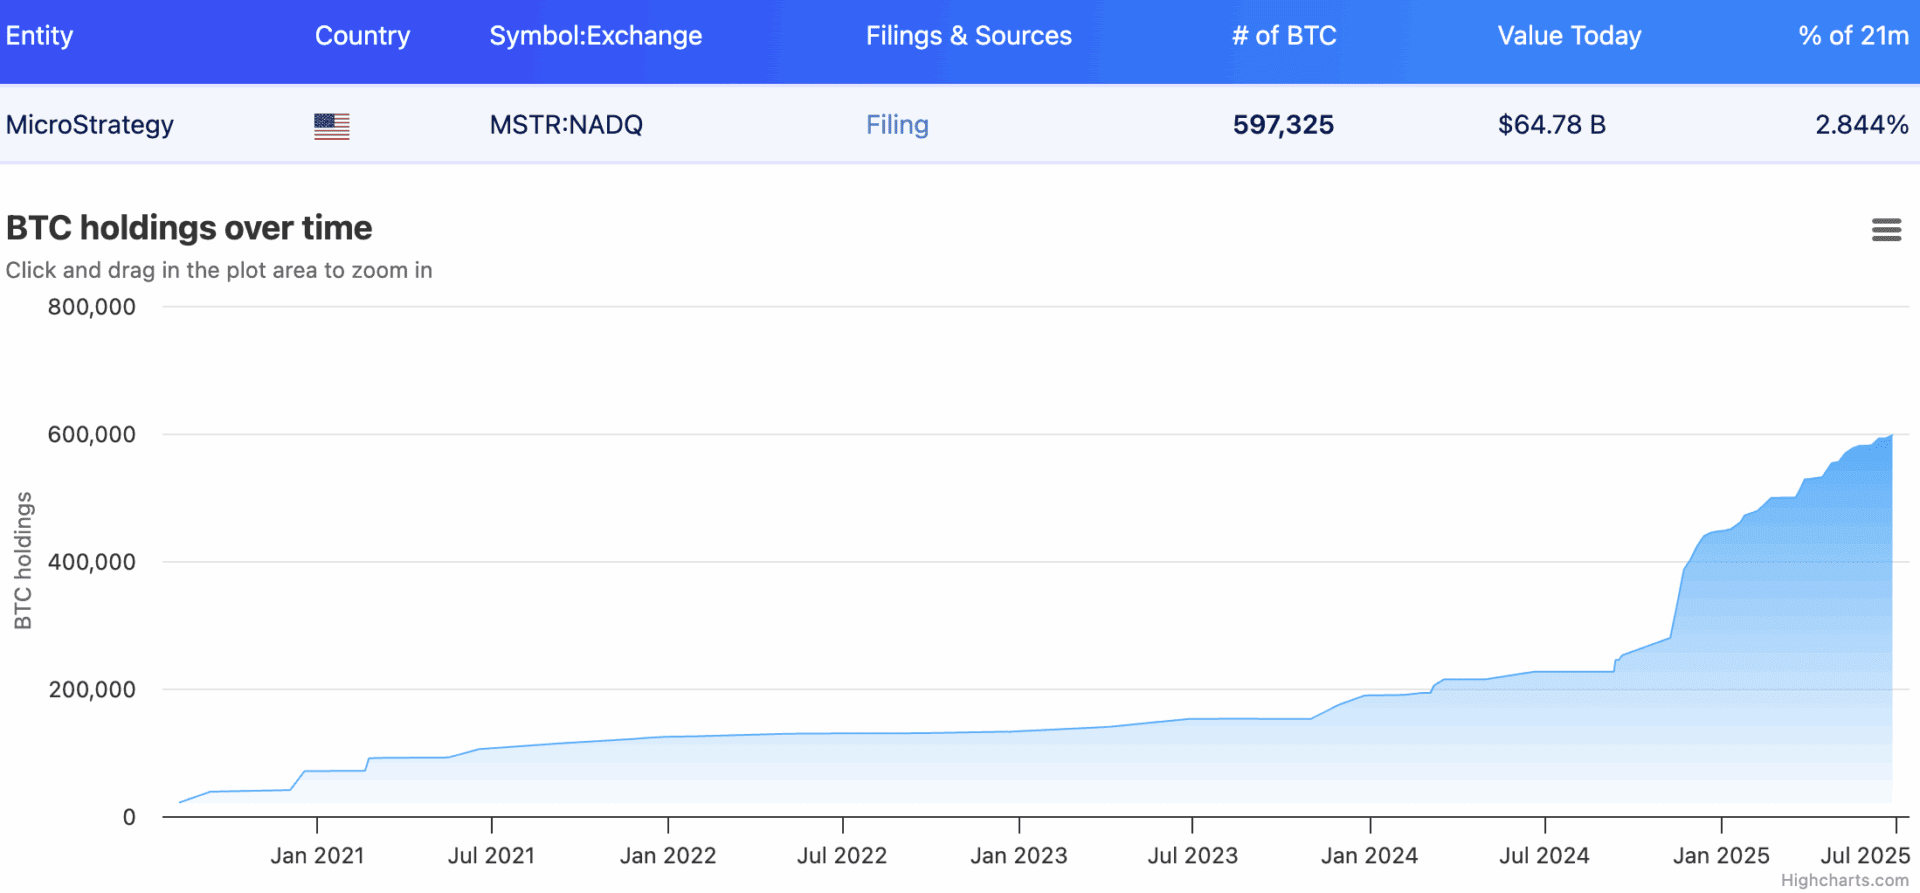Image resolution: width=1920 pixels, height=893 pixels.
Task: Click the BTC holdings over time title
Action: pyautogui.click(x=189, y=228)
